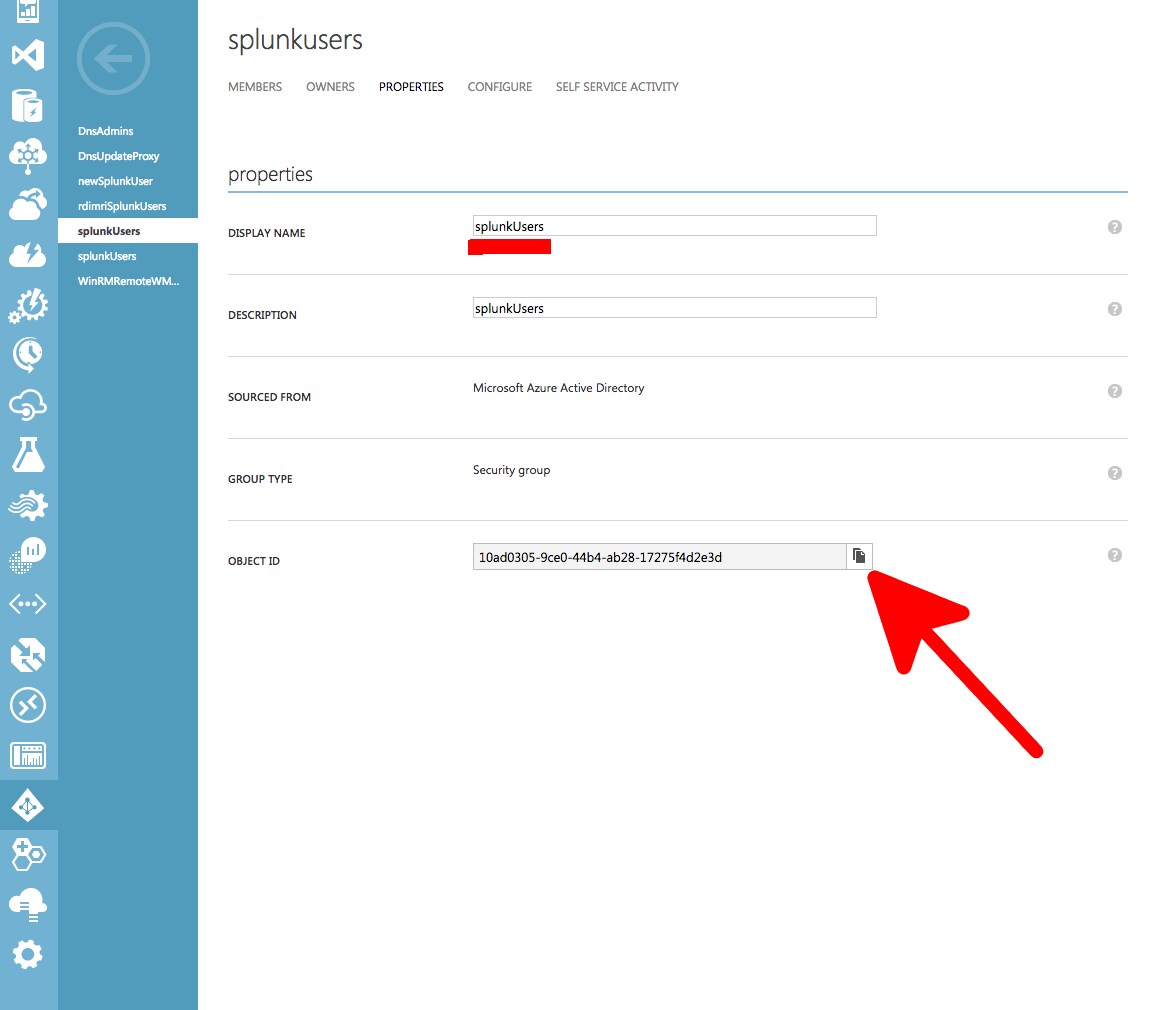1157x1010 pixels.
Task: Open the database cylinder with lightning icon
Action: point(28,106)
